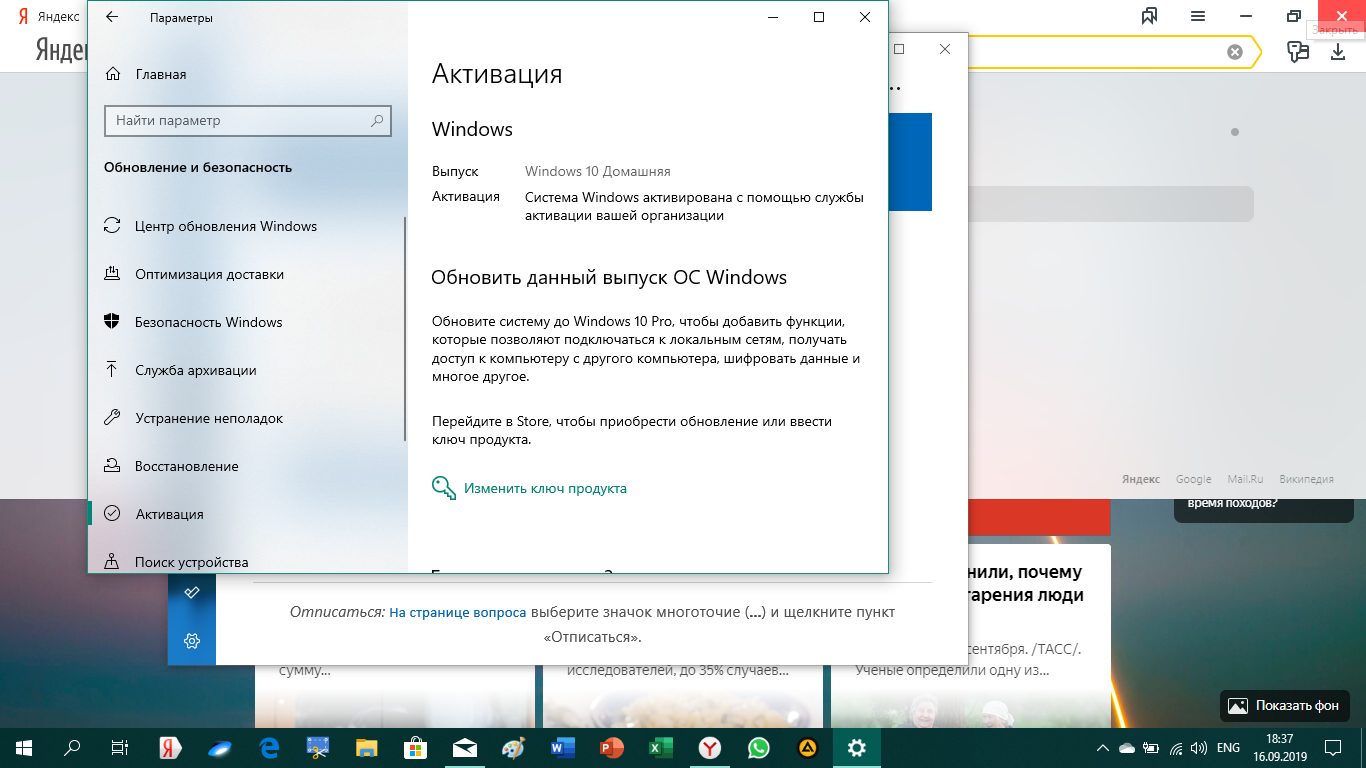1366x768 pixels.
Task: Open Безопасность Windows section
Action: pyautogui.click(x=247, y=322)
